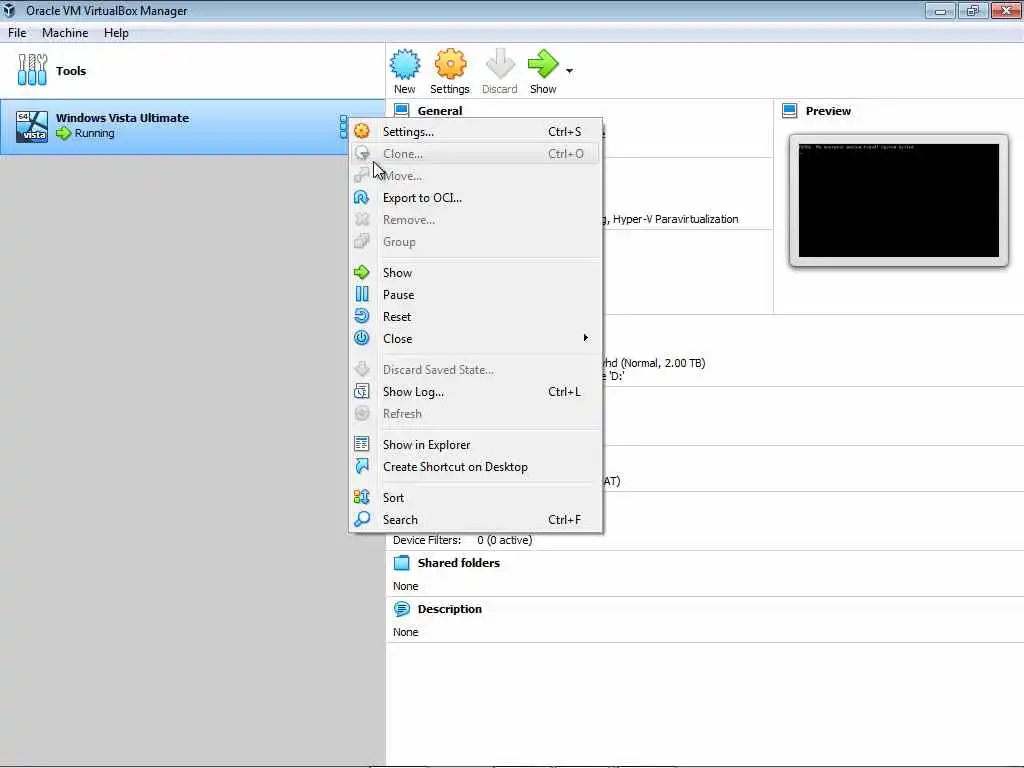Click the Refresh icon in the menu

tap(362, 413)
